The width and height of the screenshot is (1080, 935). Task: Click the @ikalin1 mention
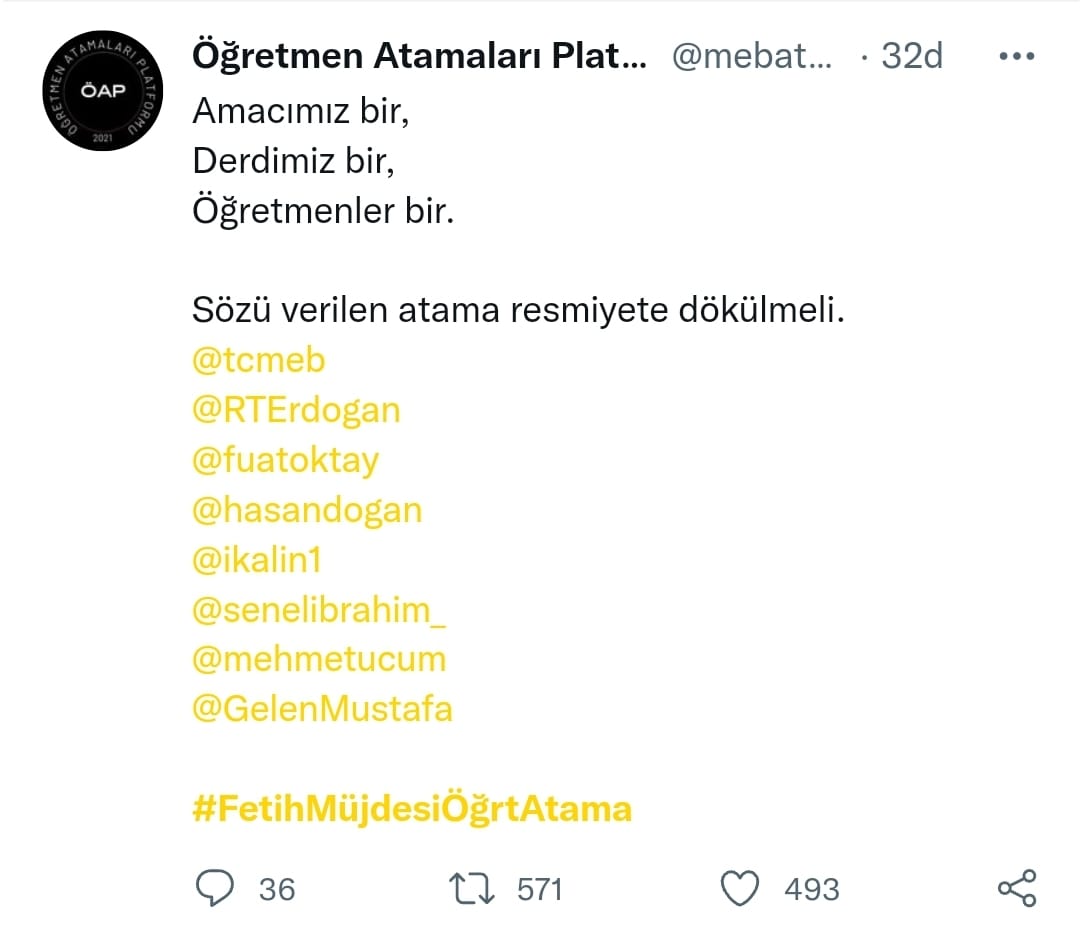tap(256, 560)
